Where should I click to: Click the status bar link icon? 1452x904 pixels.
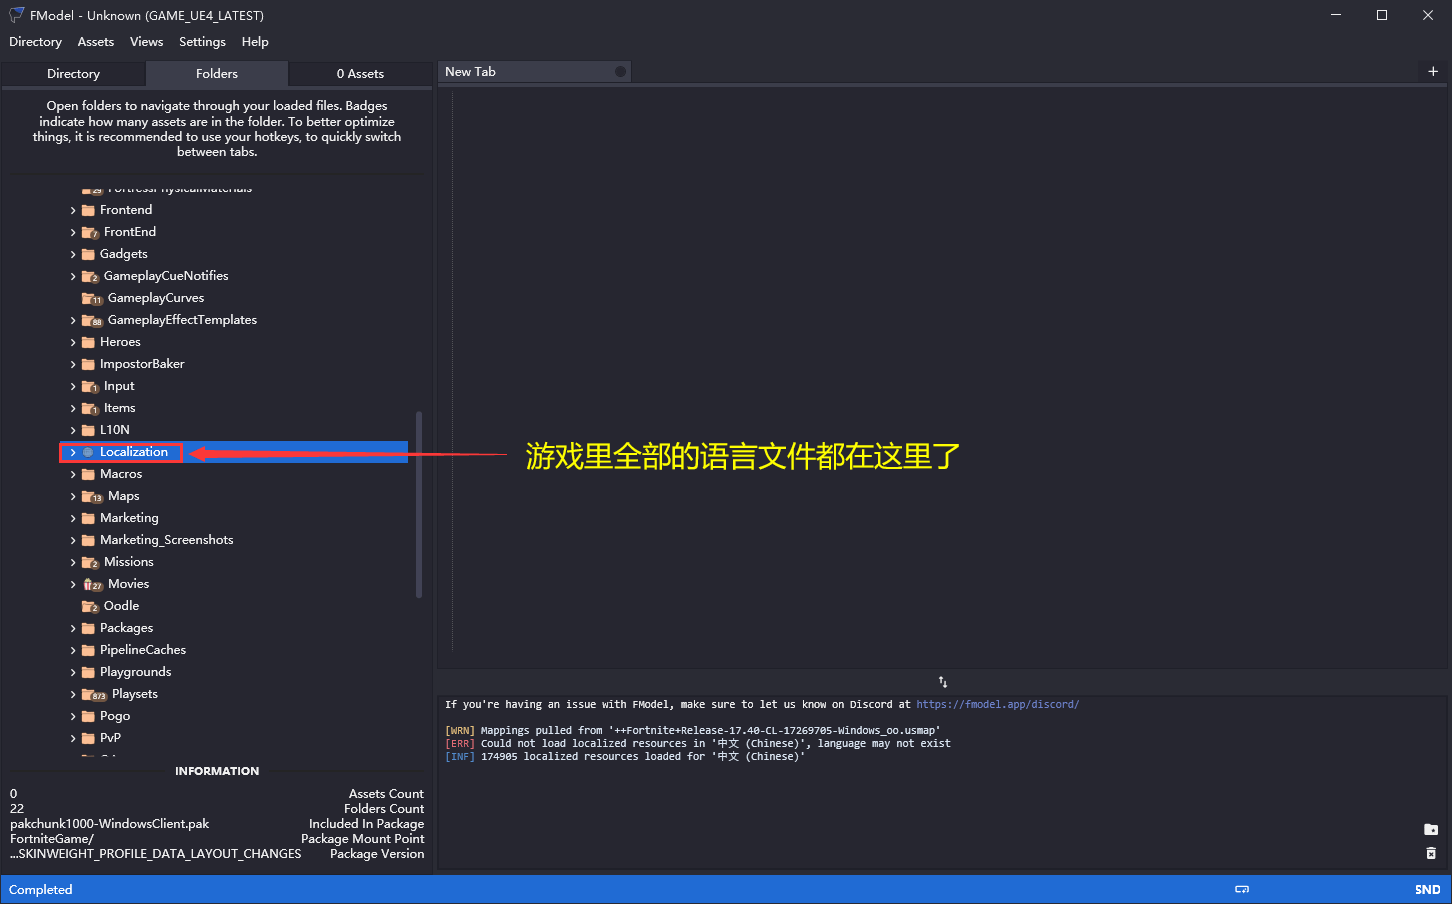coord(1242,889)
